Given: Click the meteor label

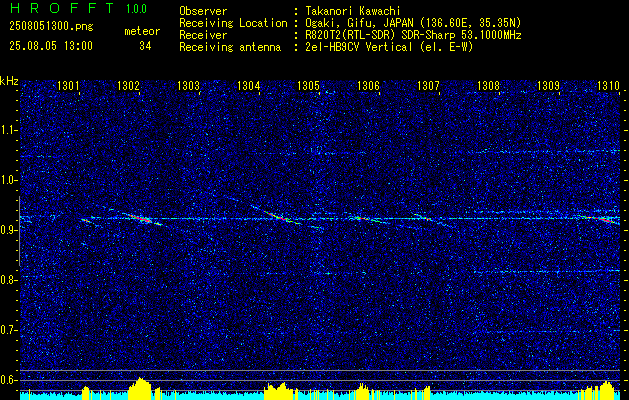Looking at the screenshot, I should click(x=142, y=31).
